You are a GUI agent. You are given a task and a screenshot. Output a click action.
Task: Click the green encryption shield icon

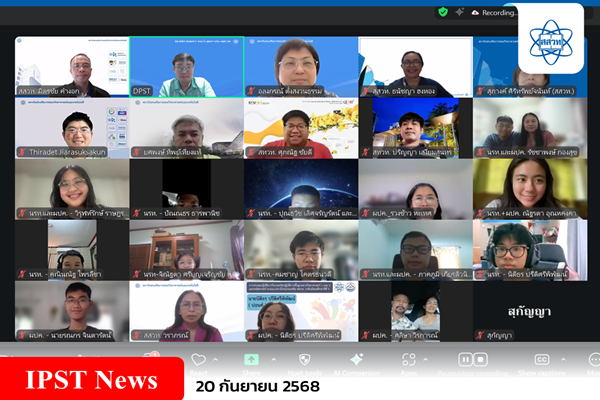[443, 12]
